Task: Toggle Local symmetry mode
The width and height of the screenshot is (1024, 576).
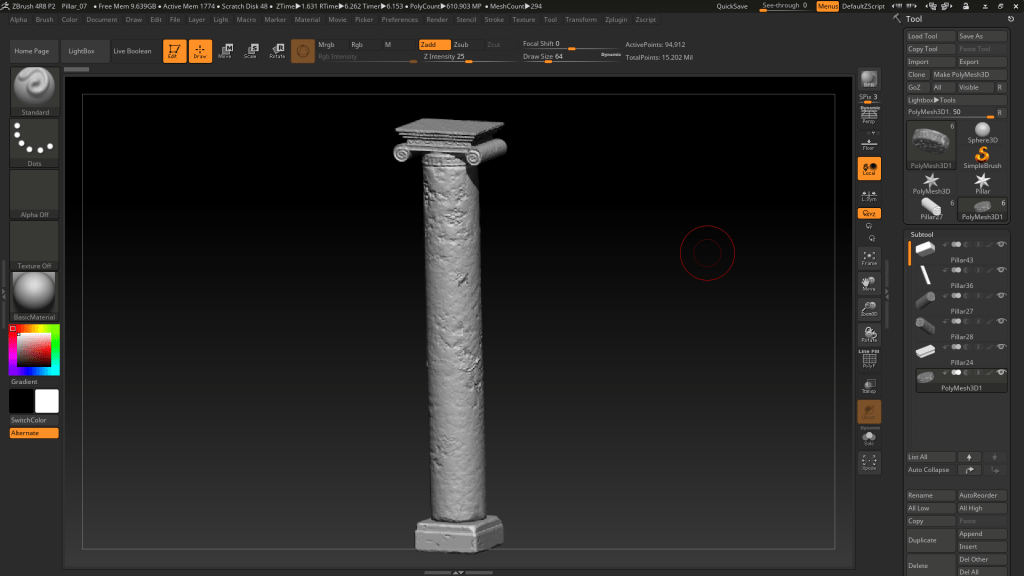Action: 869,169
